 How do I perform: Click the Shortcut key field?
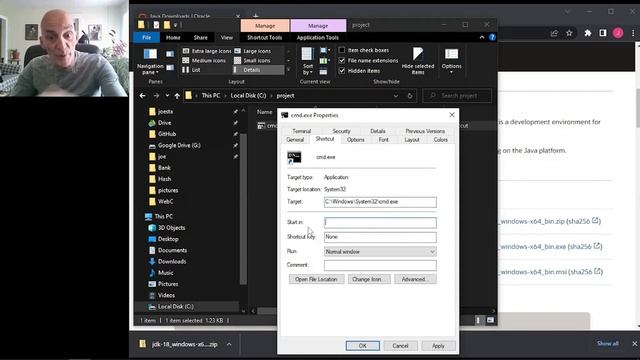tap(380, 237)
